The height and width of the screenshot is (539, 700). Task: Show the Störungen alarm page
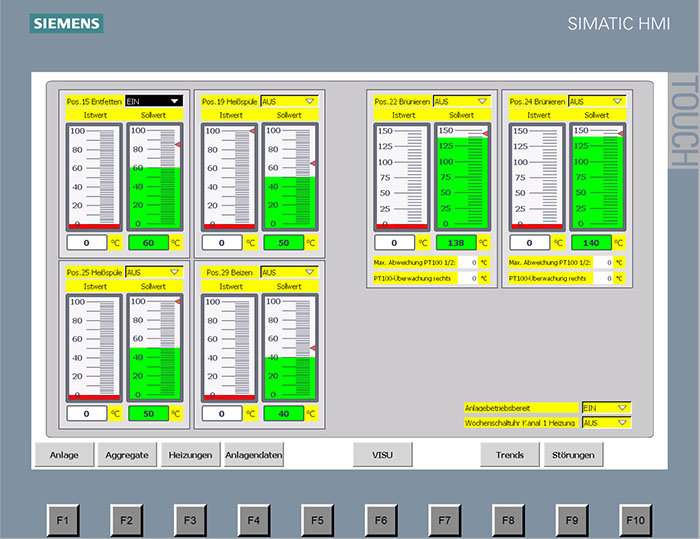(574, 455)
